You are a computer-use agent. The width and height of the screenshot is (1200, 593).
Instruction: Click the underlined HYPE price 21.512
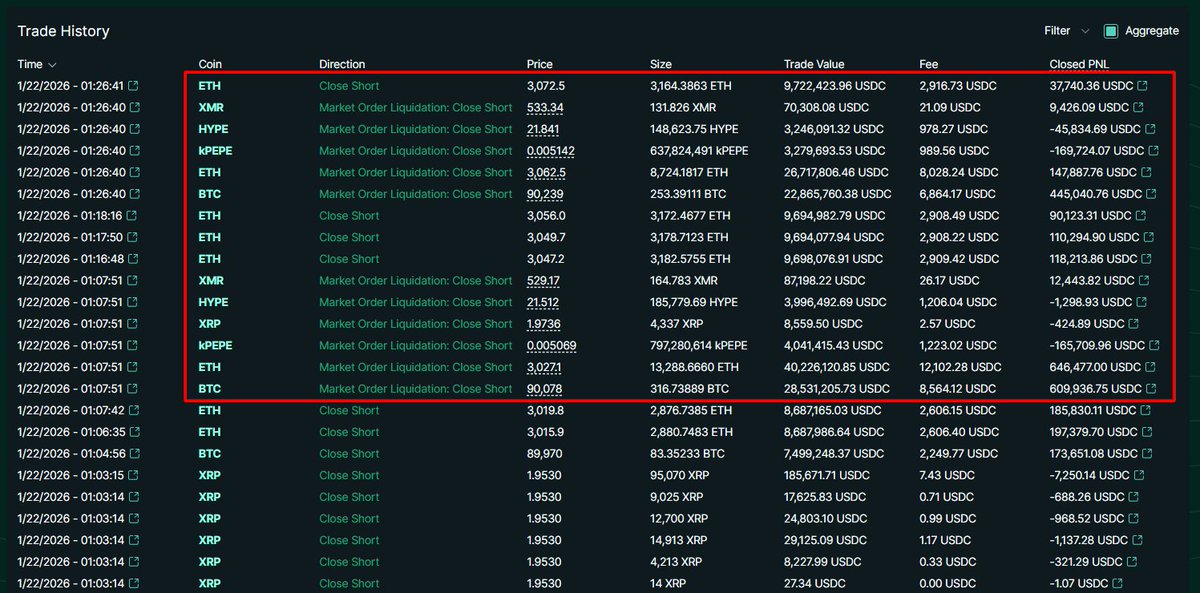(543, 302)
